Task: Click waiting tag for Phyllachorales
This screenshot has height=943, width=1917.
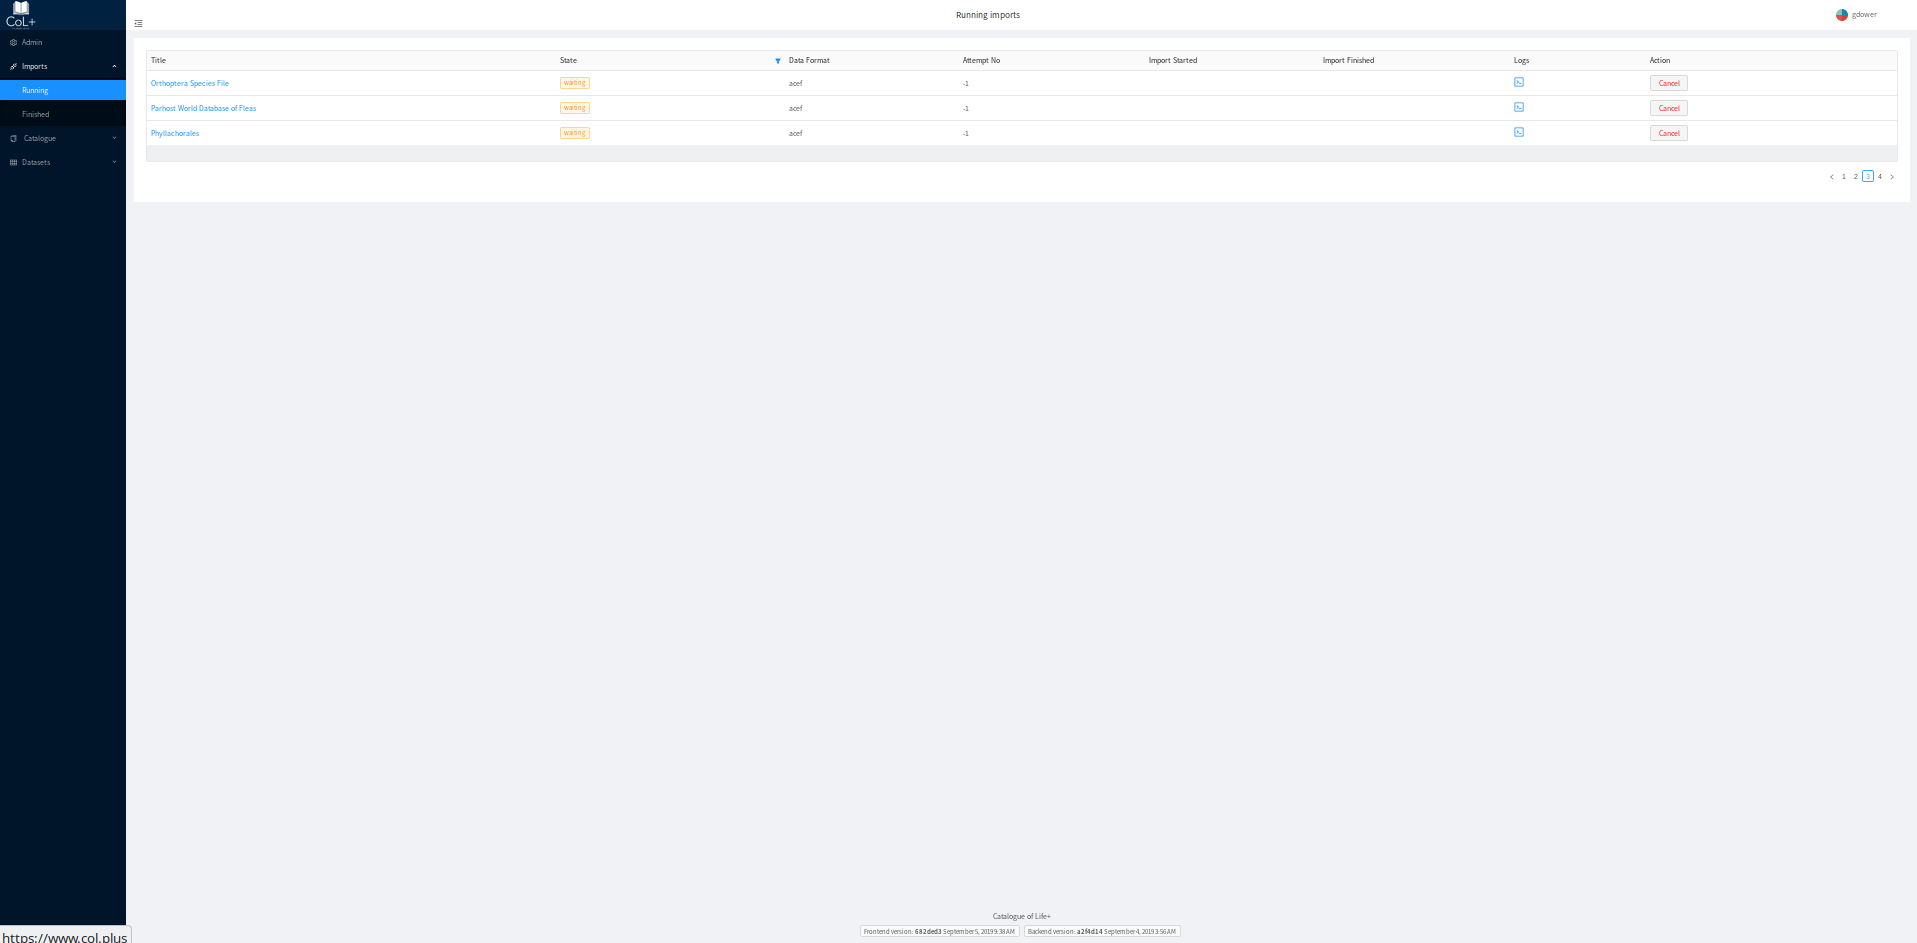Action: (x=574, y=133)
